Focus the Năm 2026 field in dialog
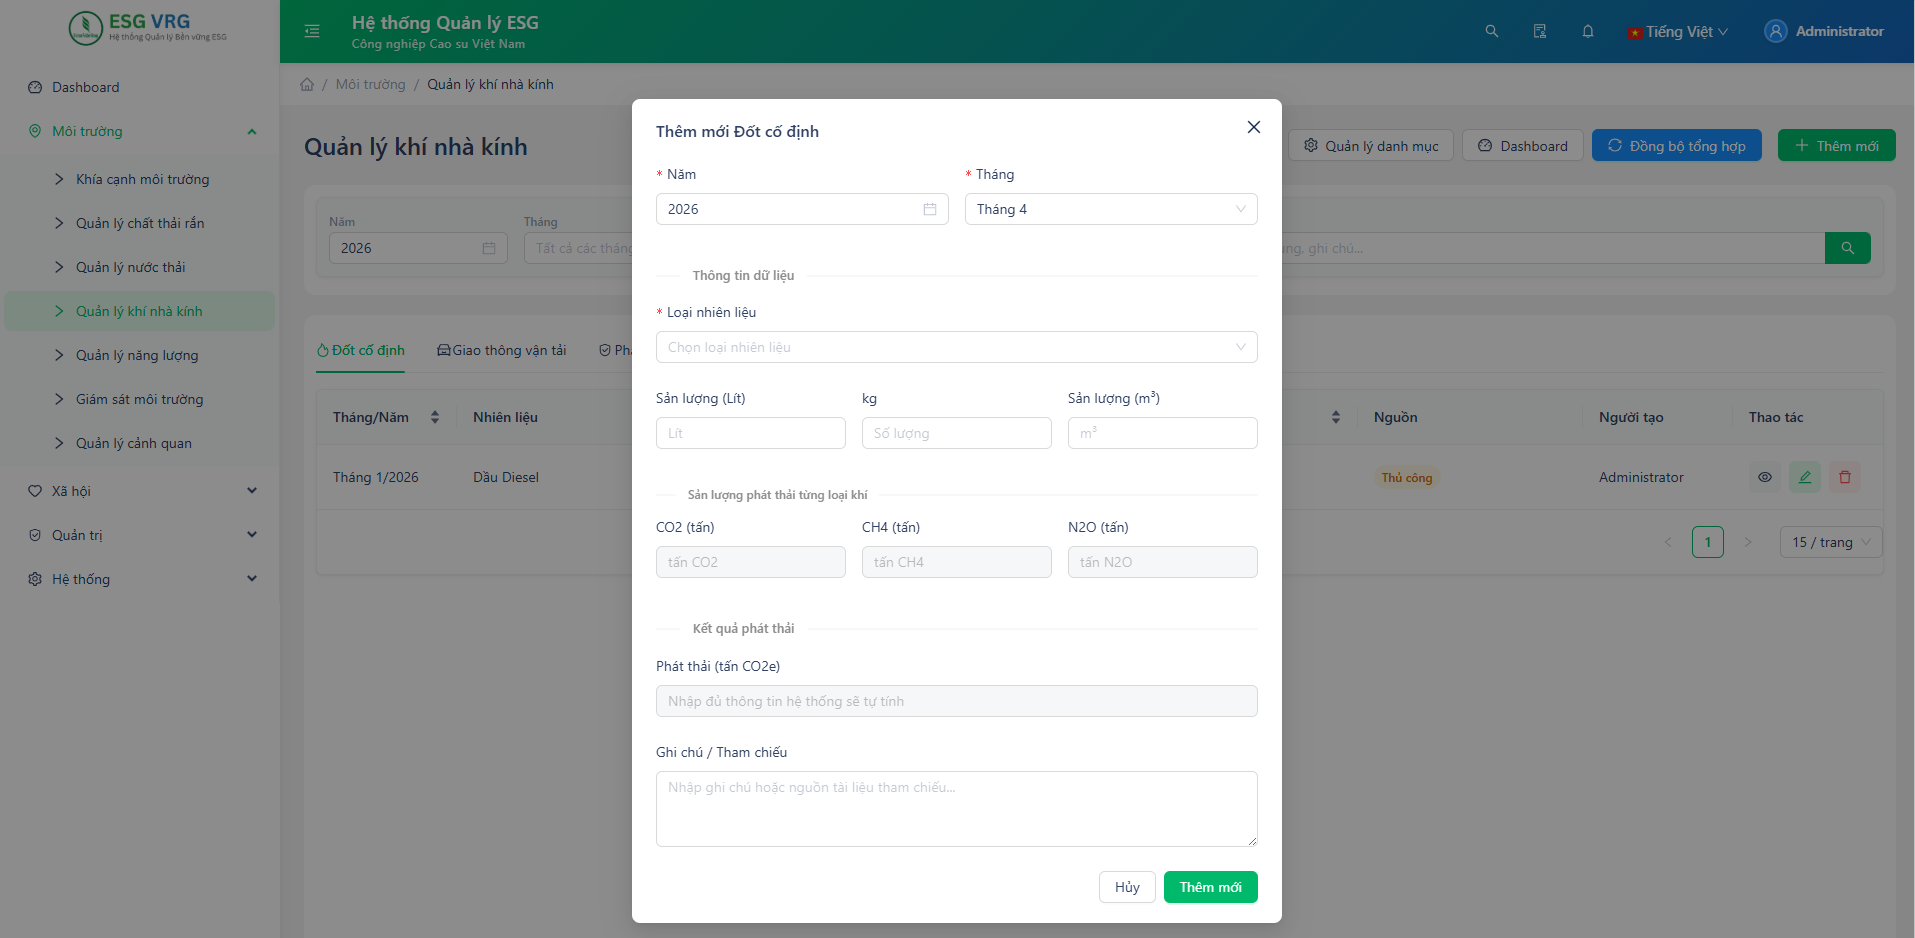1915x938 pixels. coord(802,209)
